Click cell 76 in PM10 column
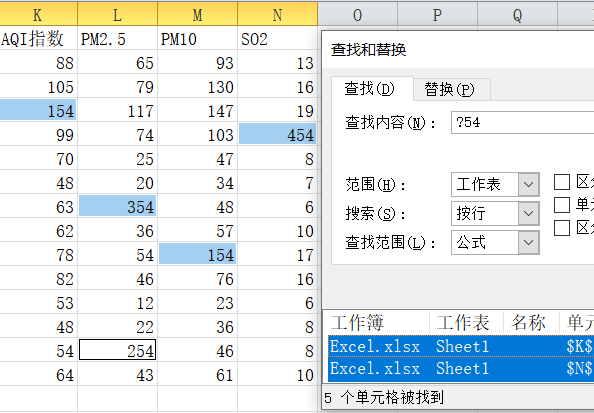The image size is (594, 413). click(198, 278)
